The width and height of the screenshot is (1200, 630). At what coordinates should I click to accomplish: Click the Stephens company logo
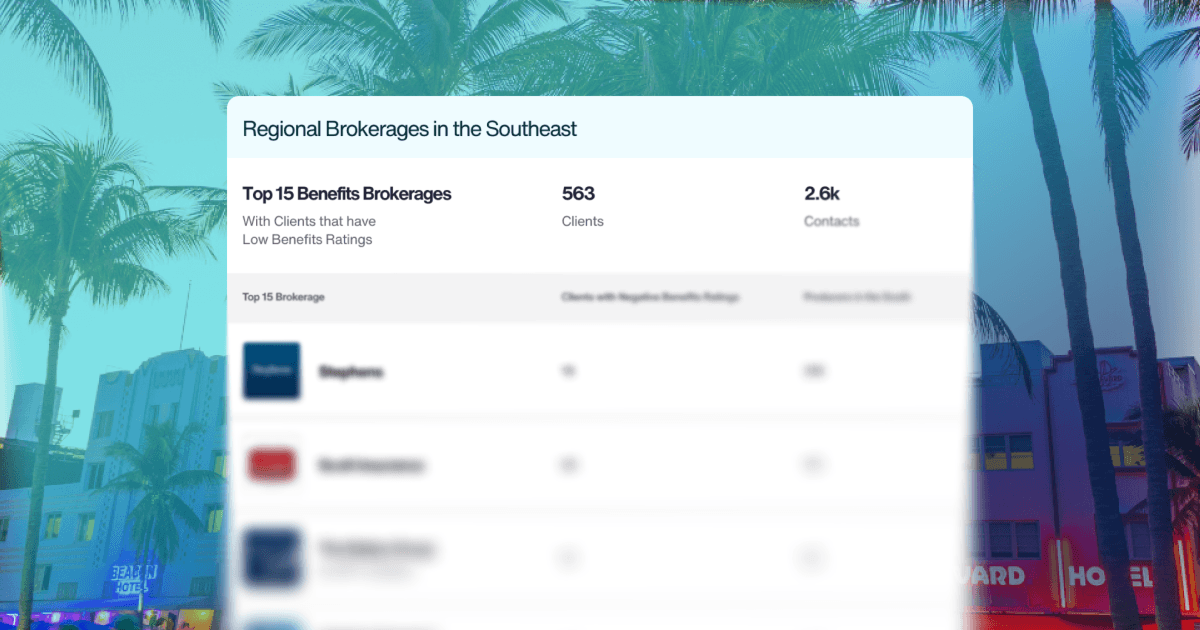271,371
